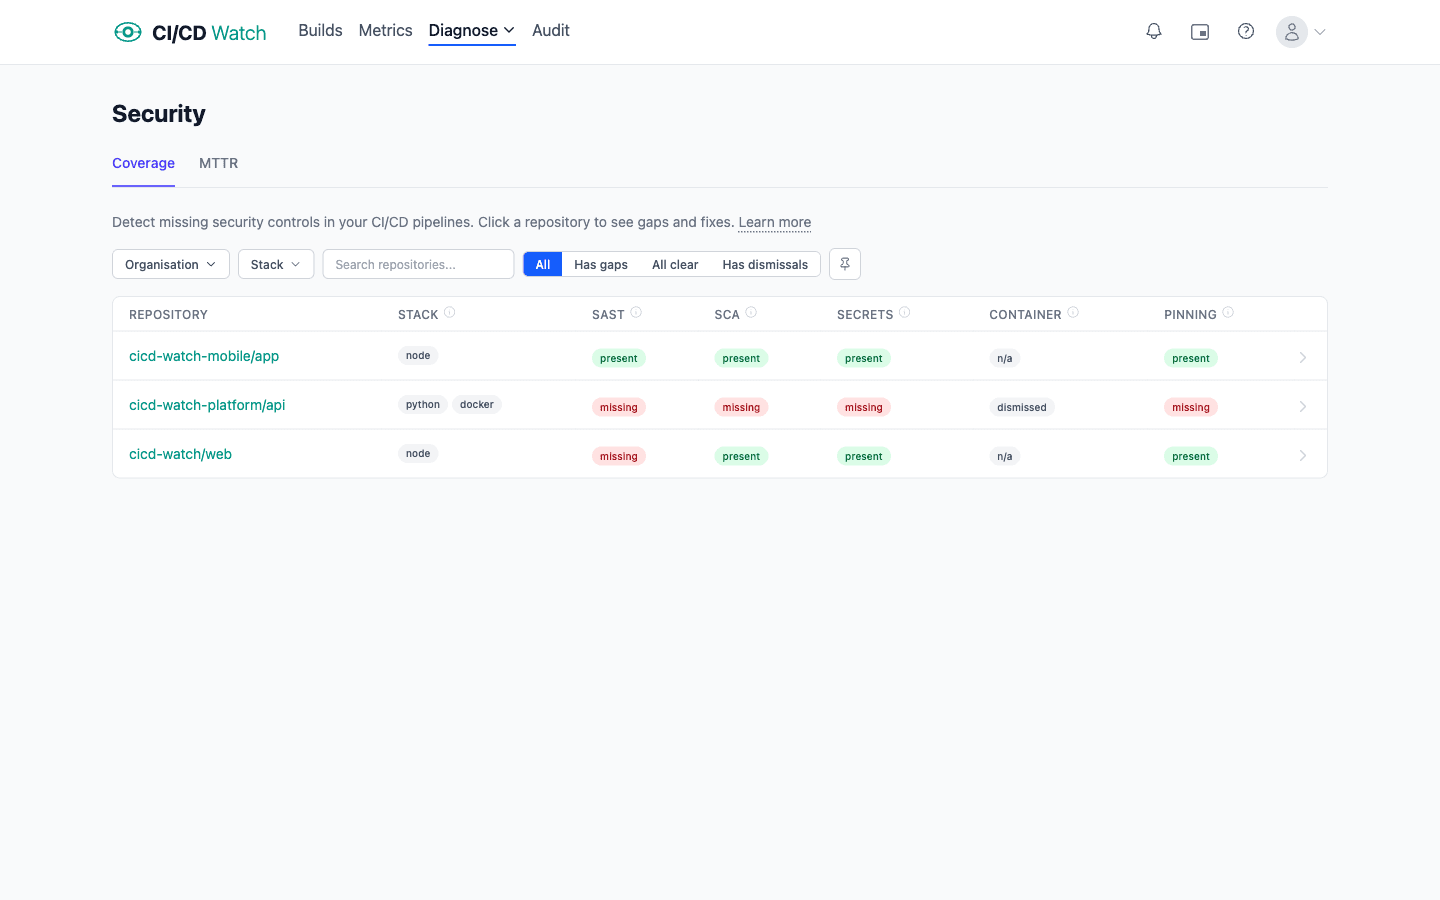This screenshot has height=900, width=1440.
Task: Click the CONTAINER n/a badge for cicd-watch-mobile/app
Action: point(1005,358)
